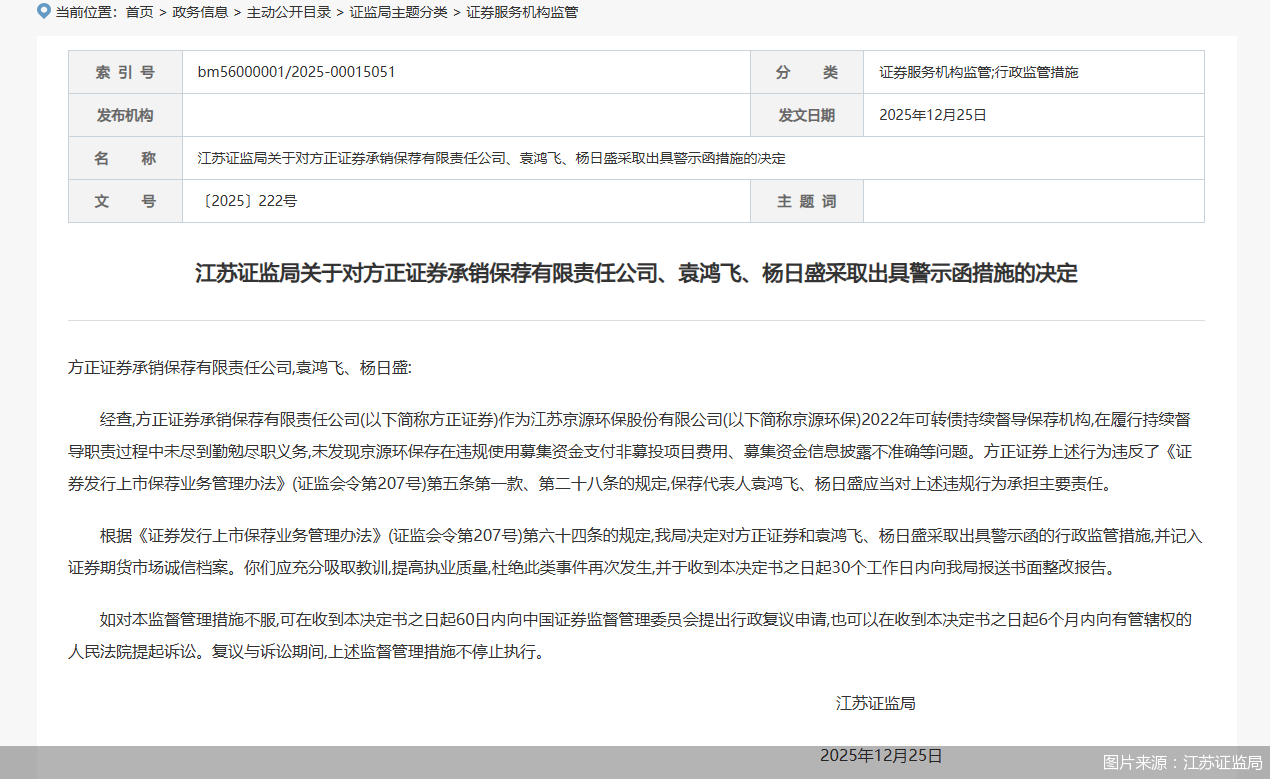This screenshot has width=1270, height=779.
Task: Click the 名称 label cell
Action: [125, 157]
